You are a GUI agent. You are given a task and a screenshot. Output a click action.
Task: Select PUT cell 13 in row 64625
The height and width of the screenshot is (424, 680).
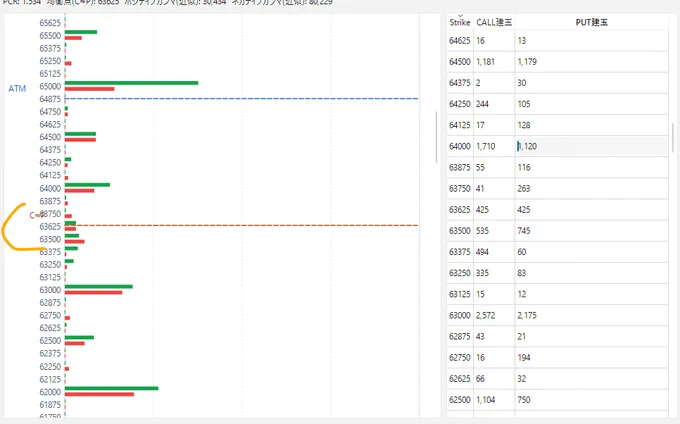pyautogui.click(x=521, y=41)
